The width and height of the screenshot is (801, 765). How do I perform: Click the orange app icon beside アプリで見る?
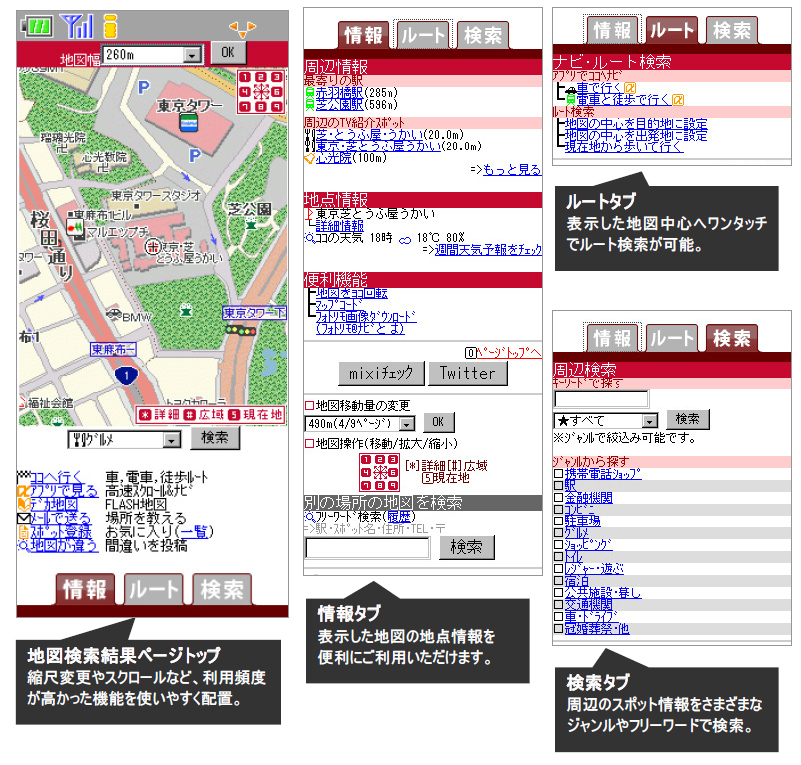click(x=23, y=491)
